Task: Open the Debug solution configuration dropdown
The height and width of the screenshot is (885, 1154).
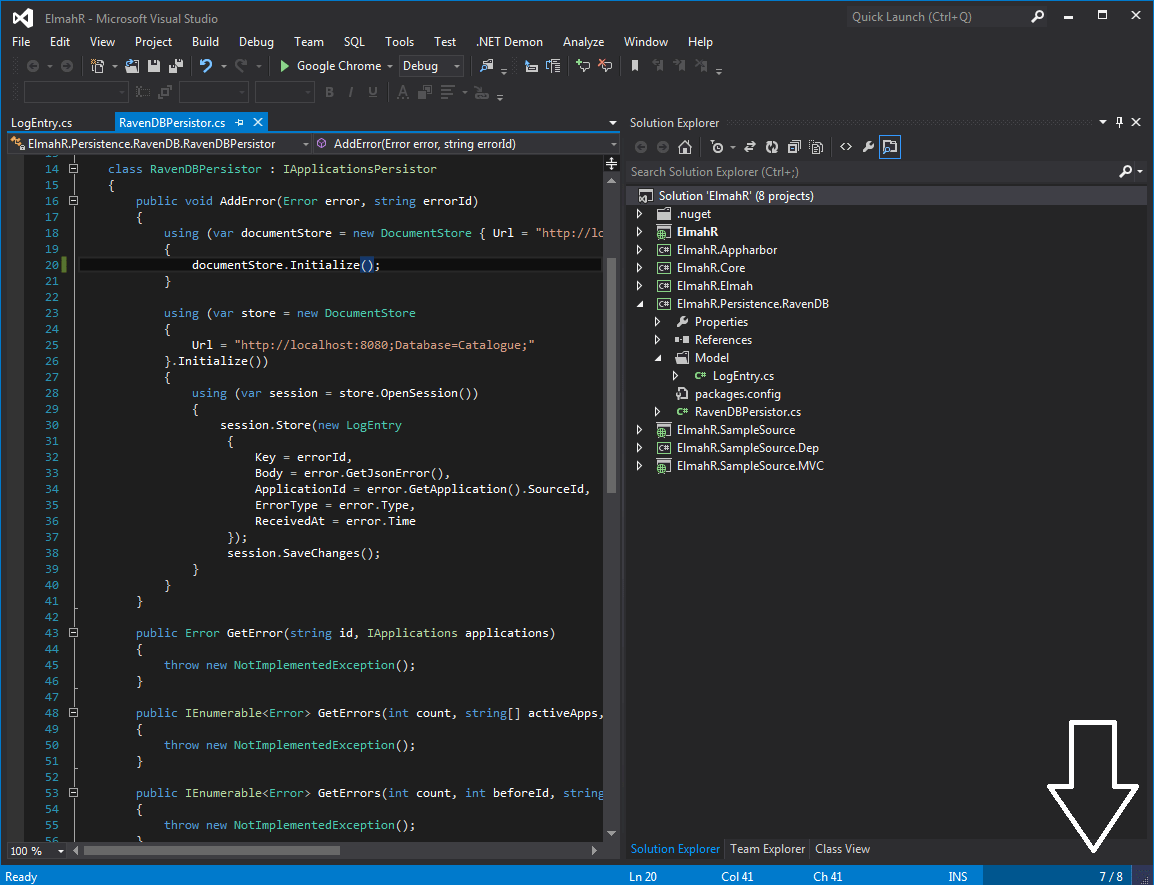Action: click(431, 66)
